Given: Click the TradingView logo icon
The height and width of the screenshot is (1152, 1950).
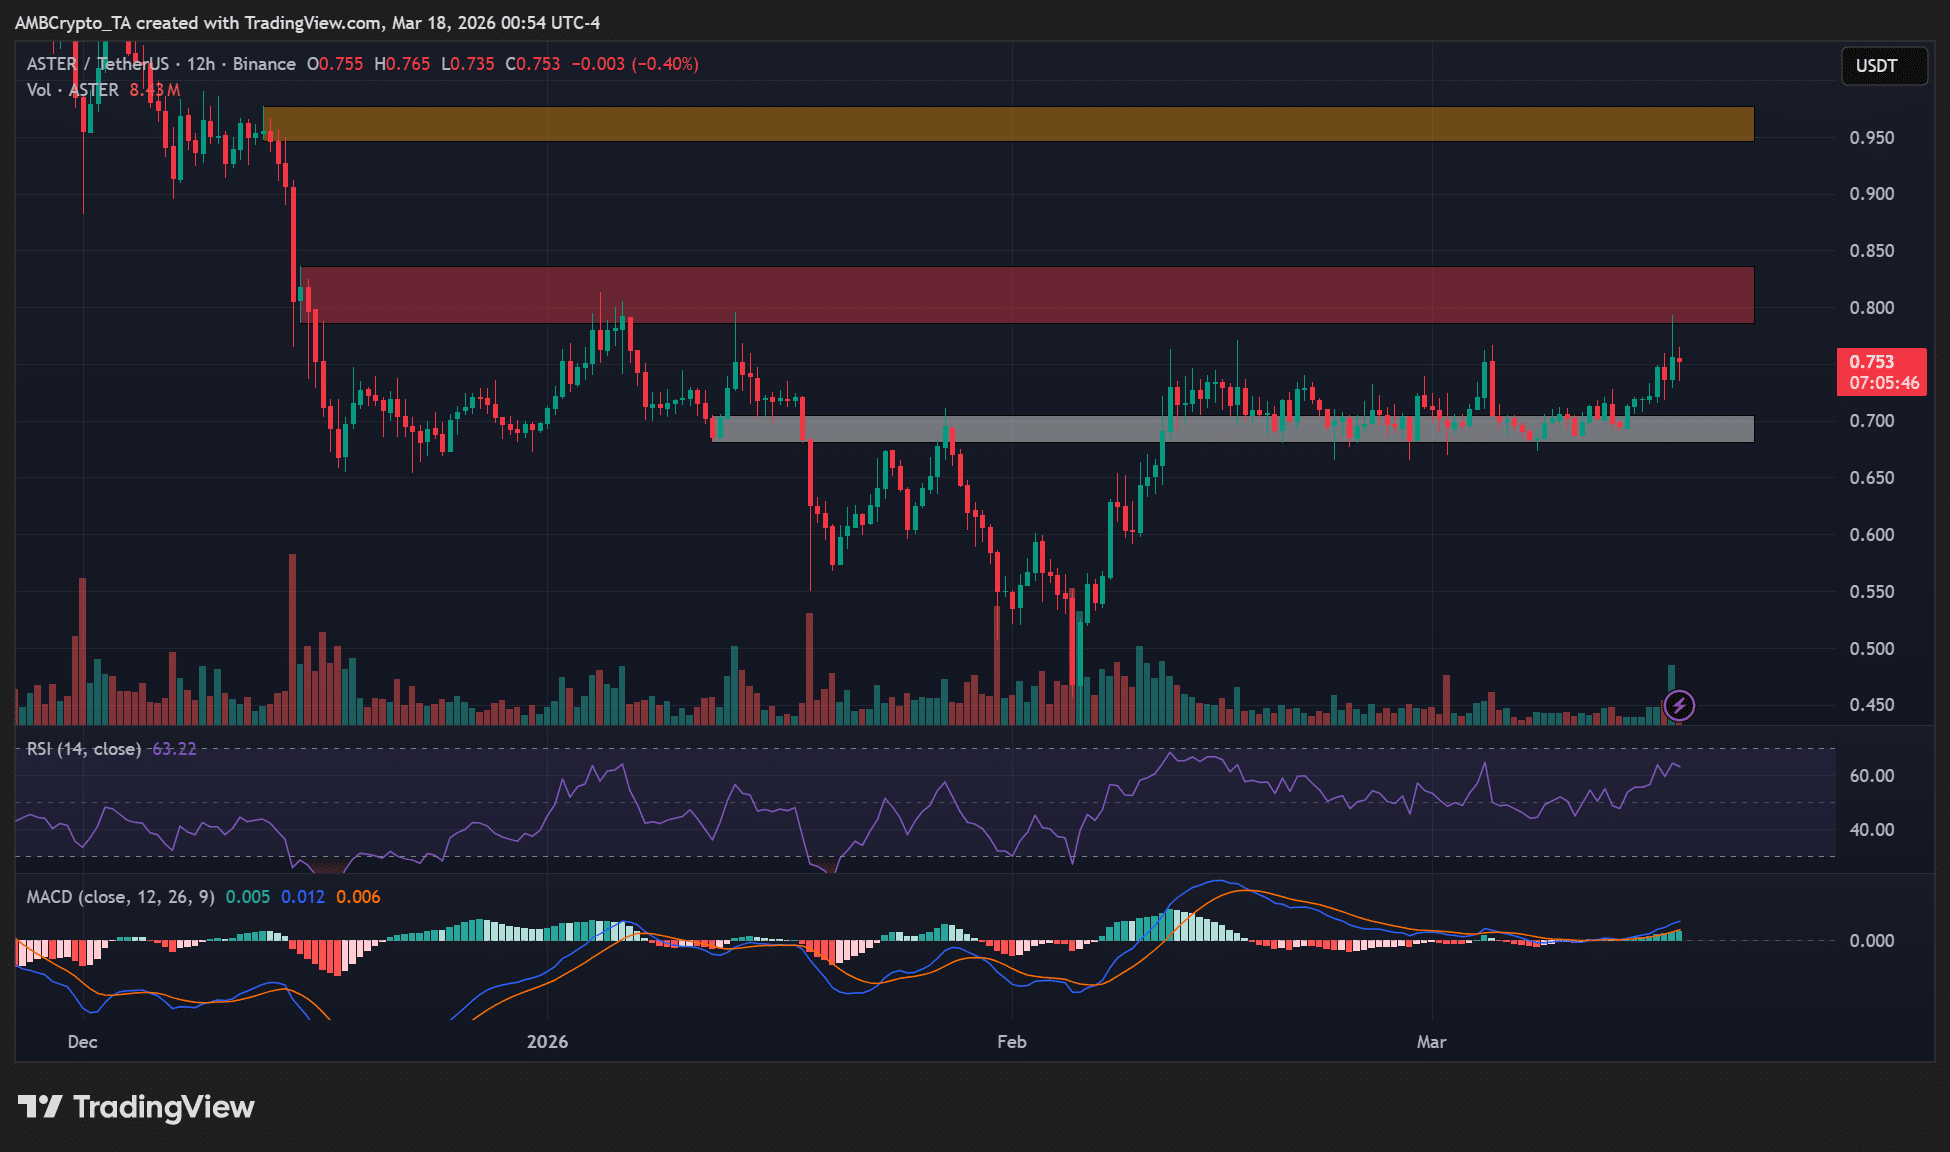Looking at the screenshot, I should point(40,1107).
